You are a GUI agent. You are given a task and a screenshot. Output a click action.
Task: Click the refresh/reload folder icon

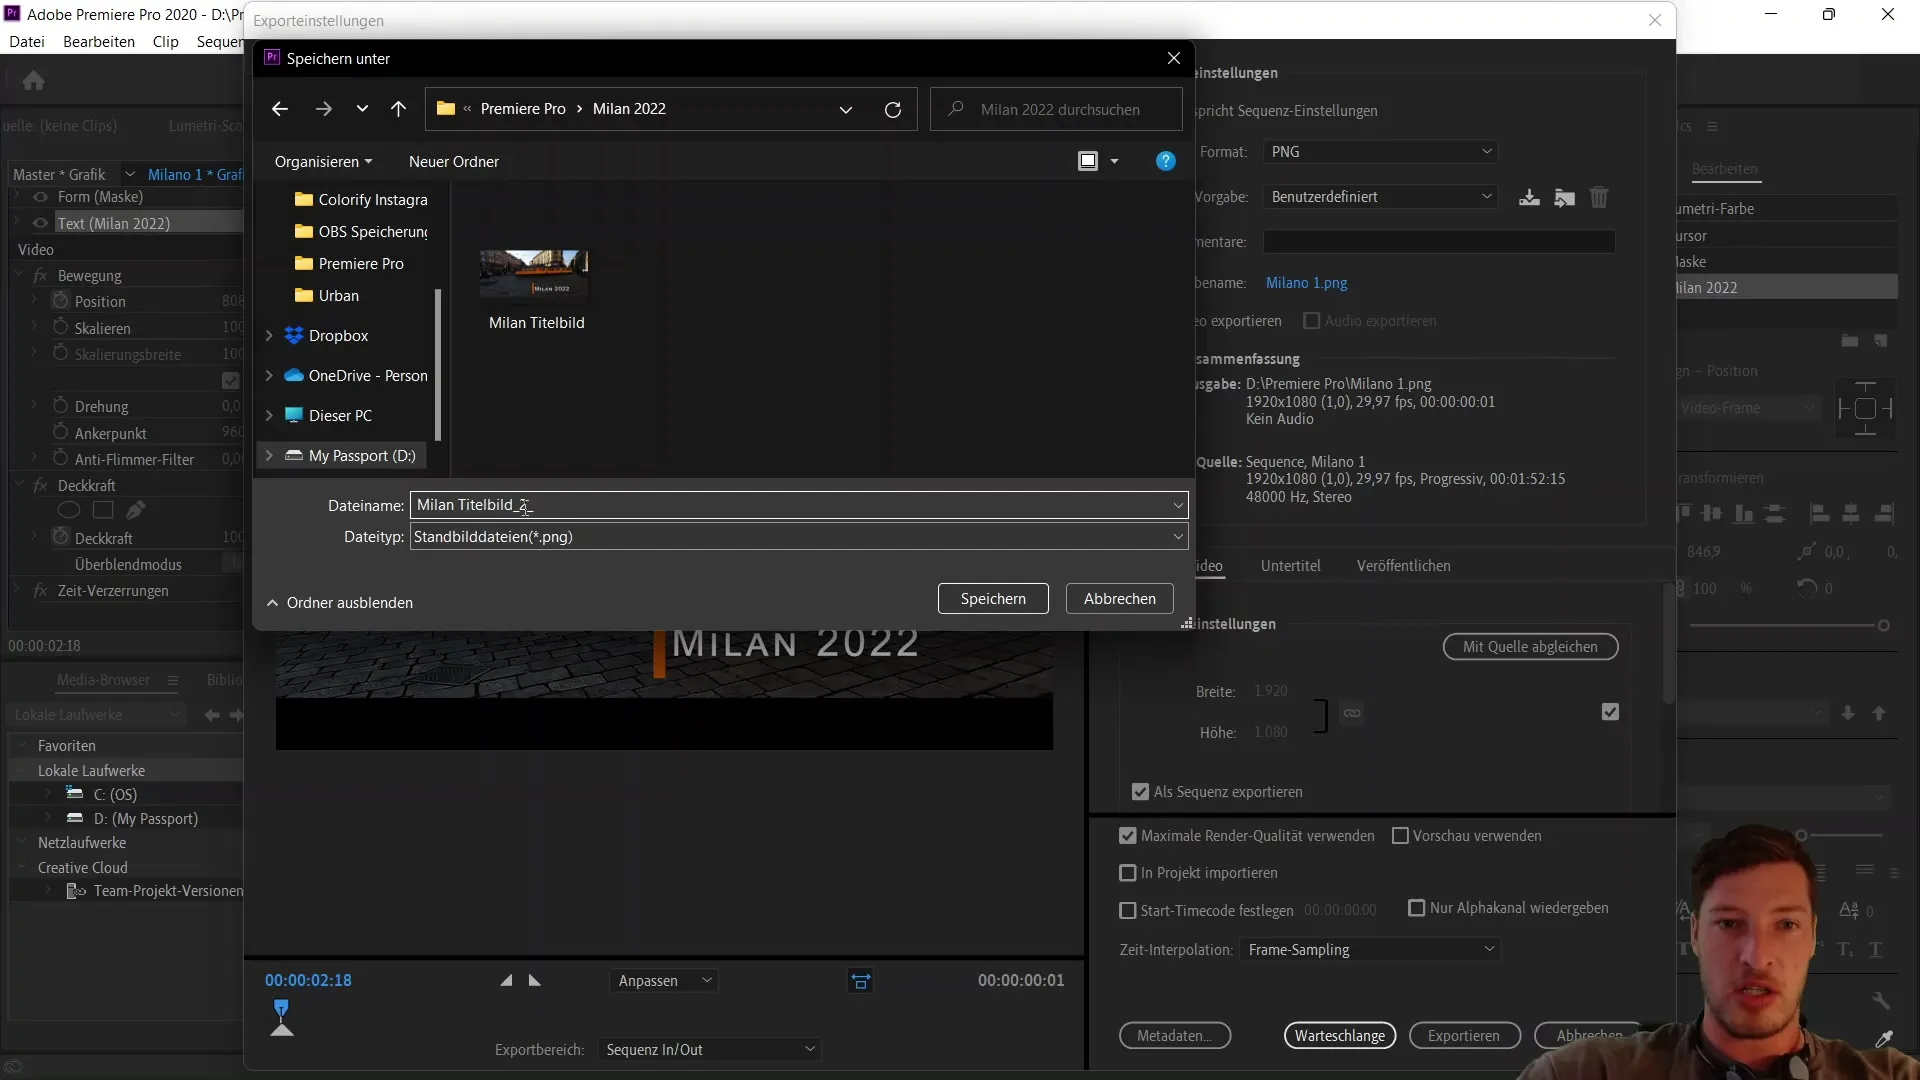[x=893, y=108]
